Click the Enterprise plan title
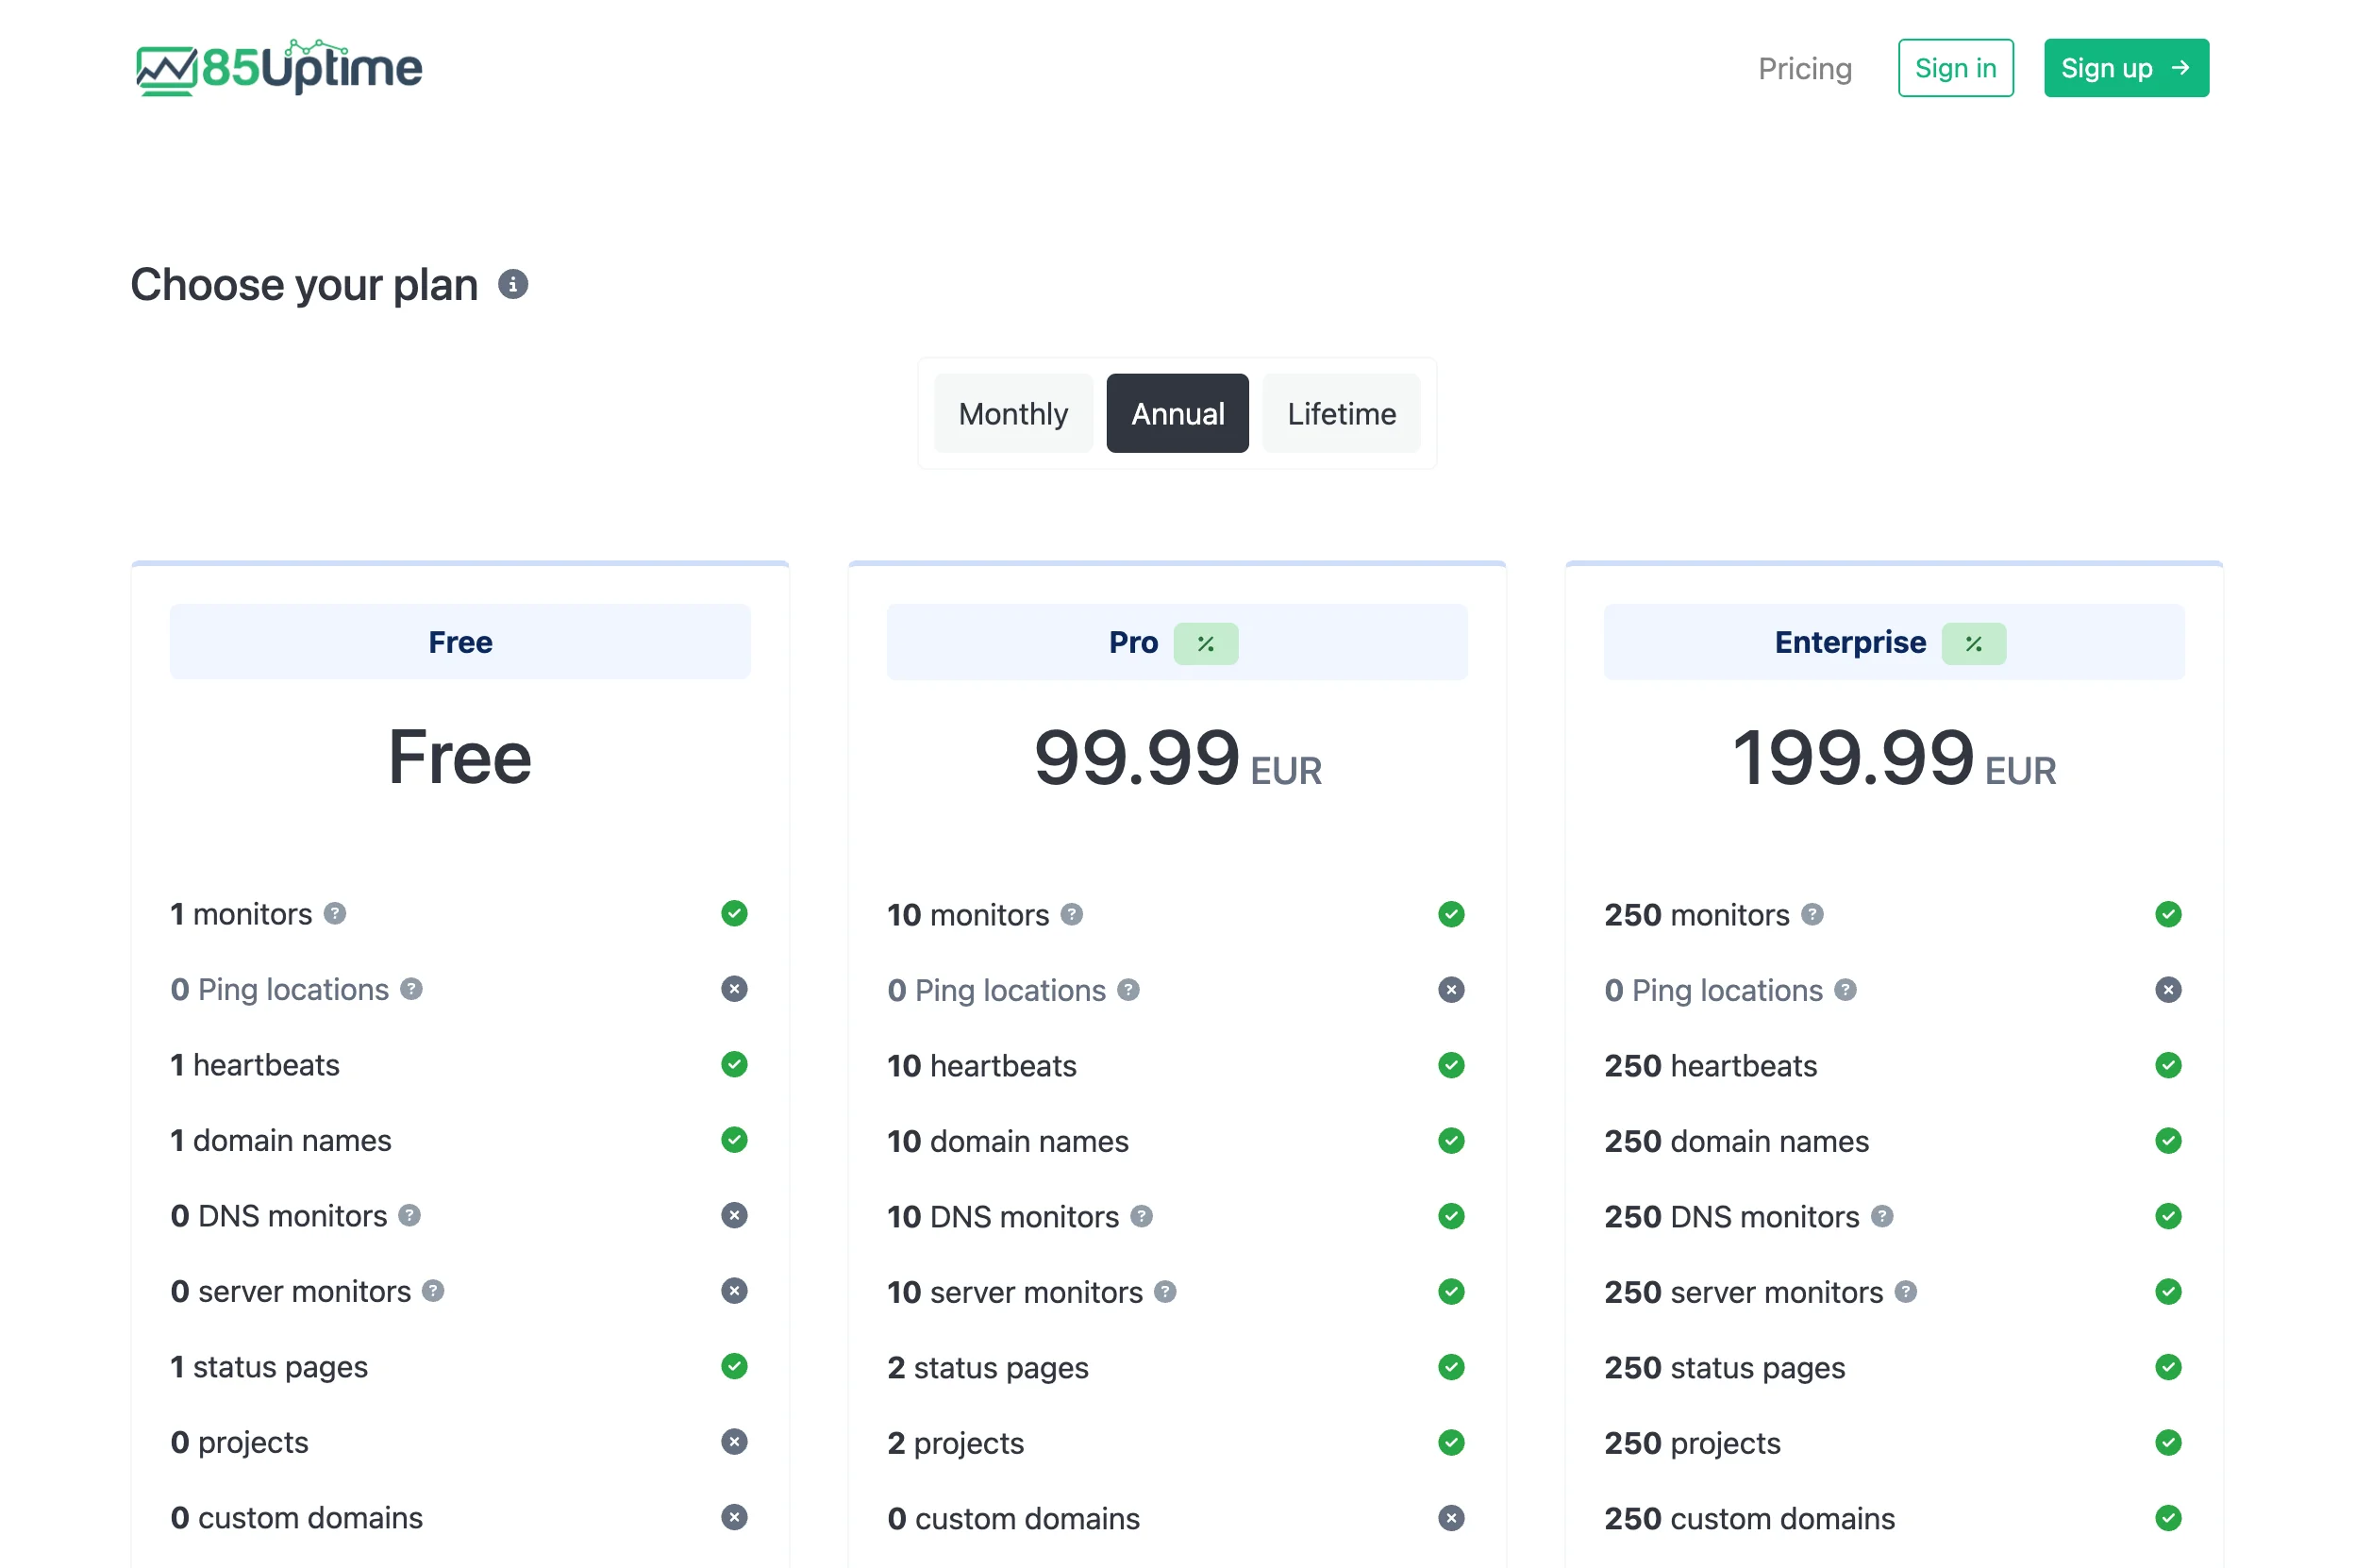This screenshot has height=1568, width=2355. [1849, 642]
